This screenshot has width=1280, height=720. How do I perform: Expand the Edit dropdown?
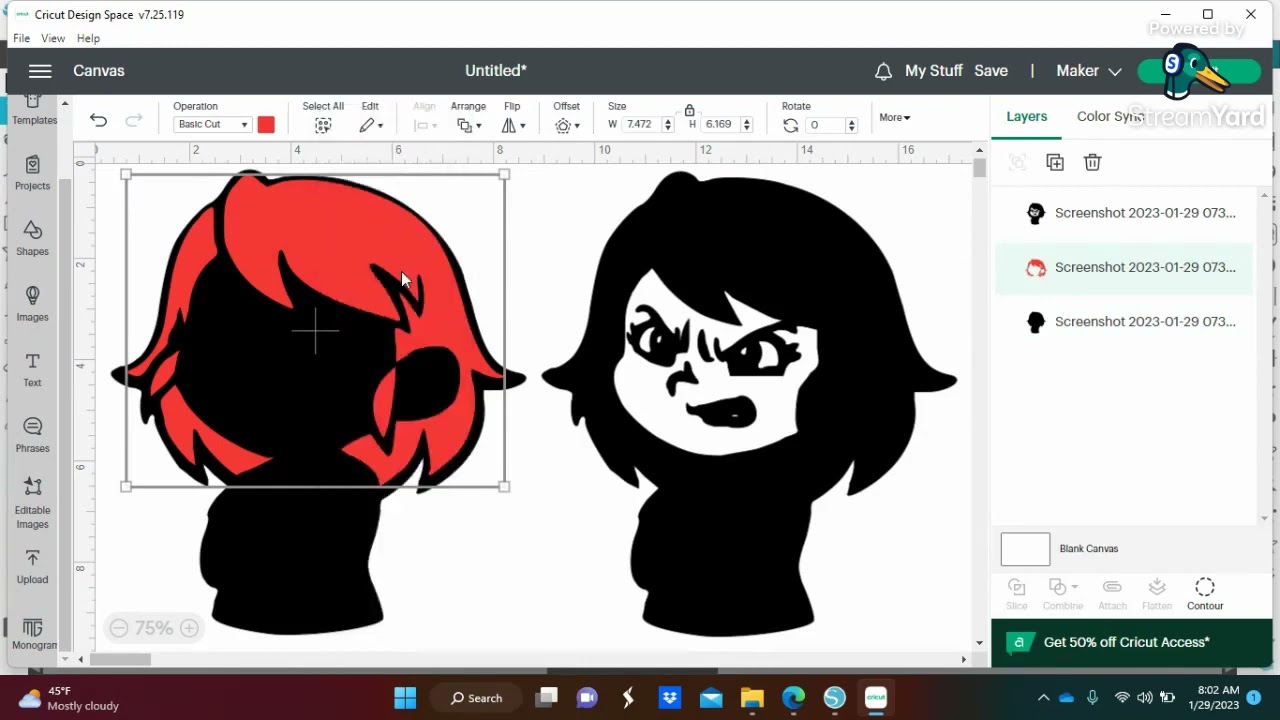coord(371,126)
